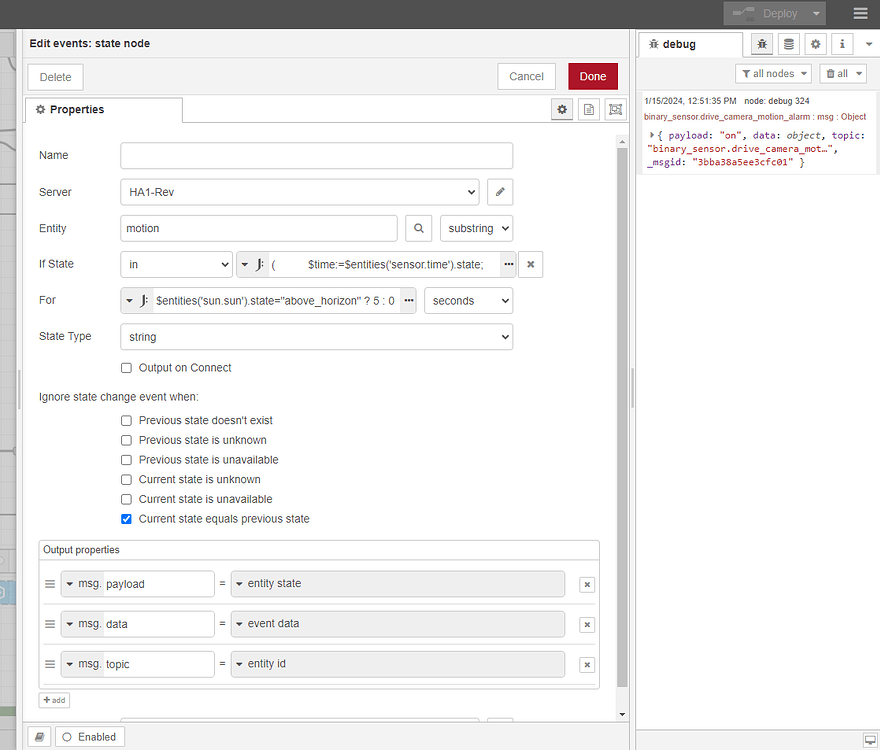This screenshot has height=750, width=880.
Task: Delete the events: state node
Action: pyautogui.click(x=56, y=77)
